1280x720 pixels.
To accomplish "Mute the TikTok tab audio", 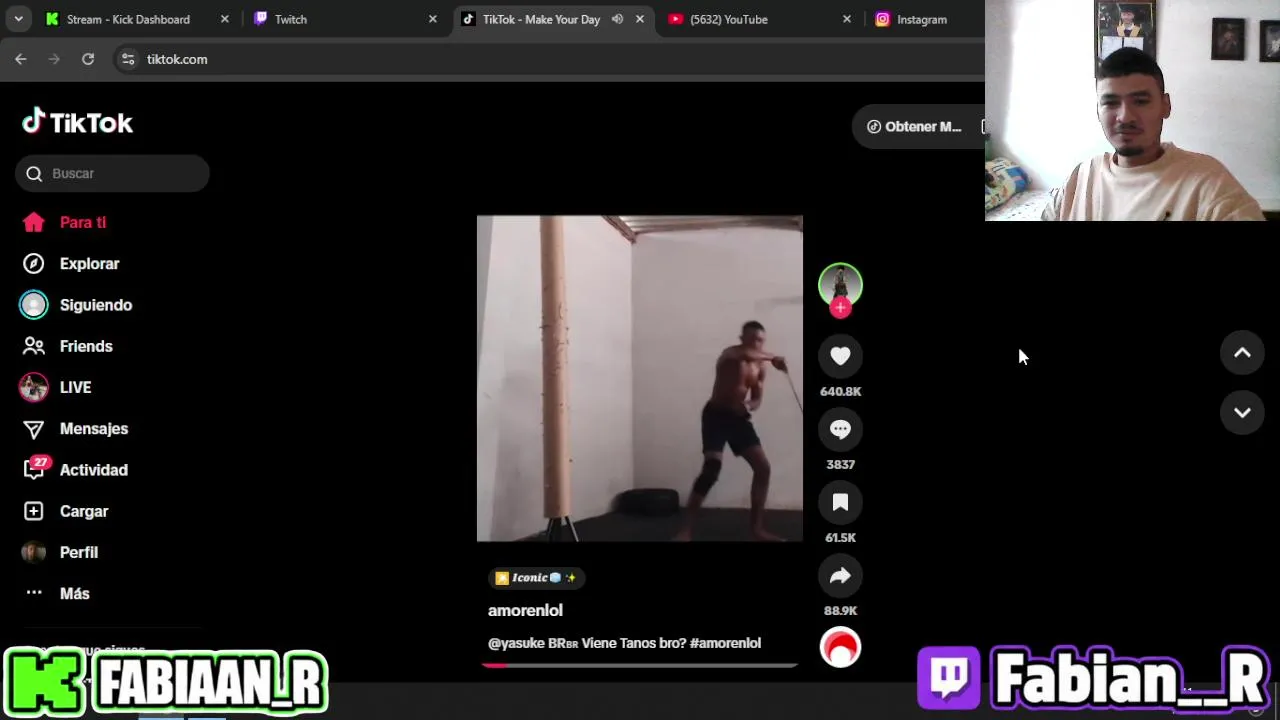I will [617, 19].
